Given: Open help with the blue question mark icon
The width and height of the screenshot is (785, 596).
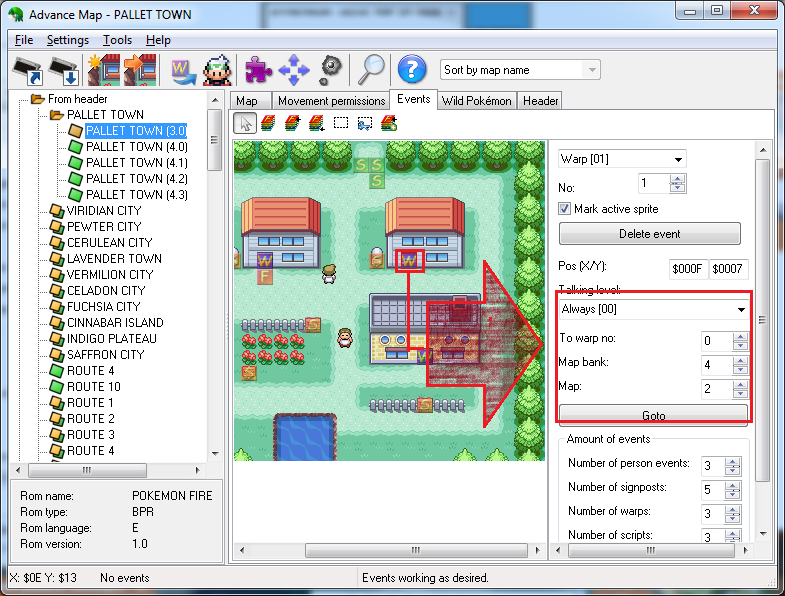Looking at the screenshot, I should coord(411,70).
